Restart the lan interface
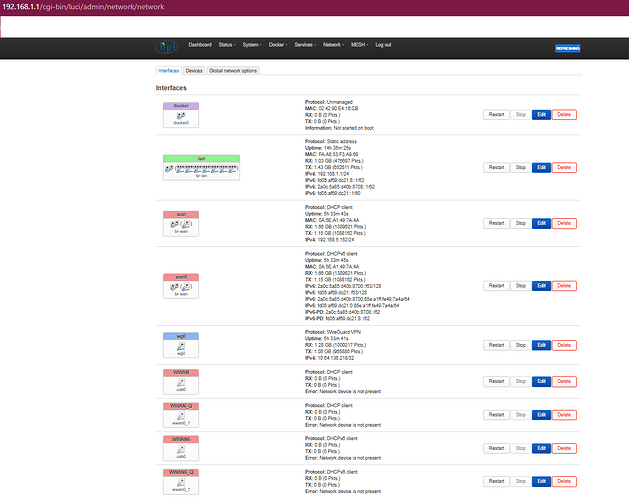 (x=496, y=167)
